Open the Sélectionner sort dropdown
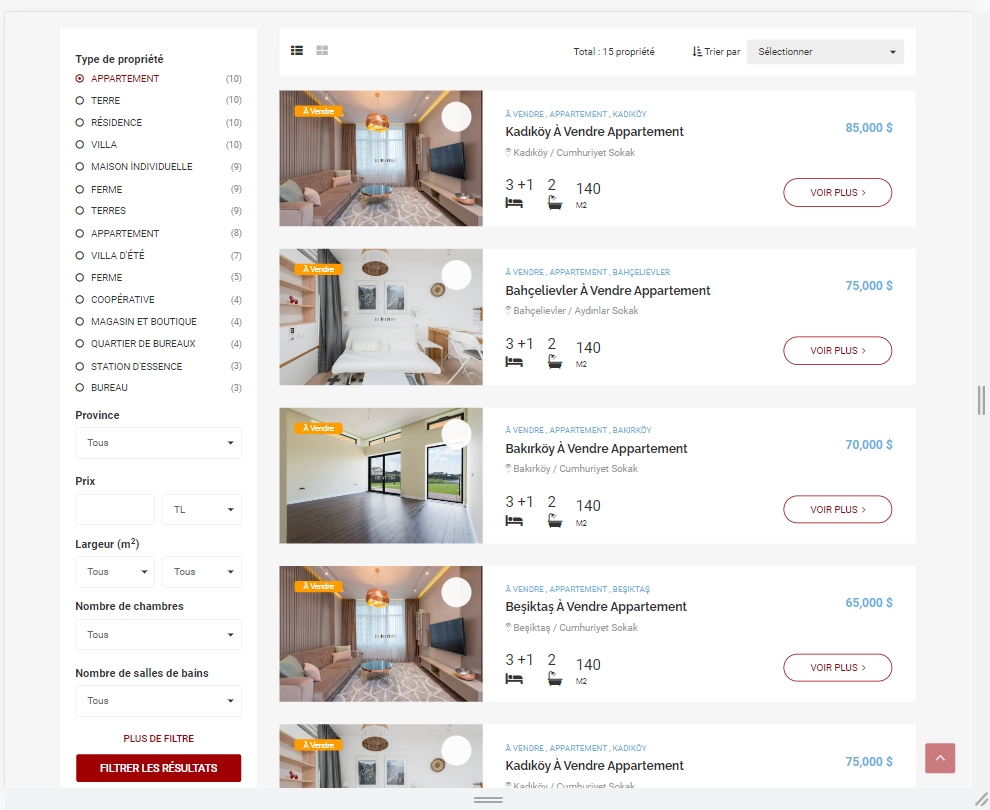Image resolution: width=990 pixels, height=810 pixels. pos(825,52)
